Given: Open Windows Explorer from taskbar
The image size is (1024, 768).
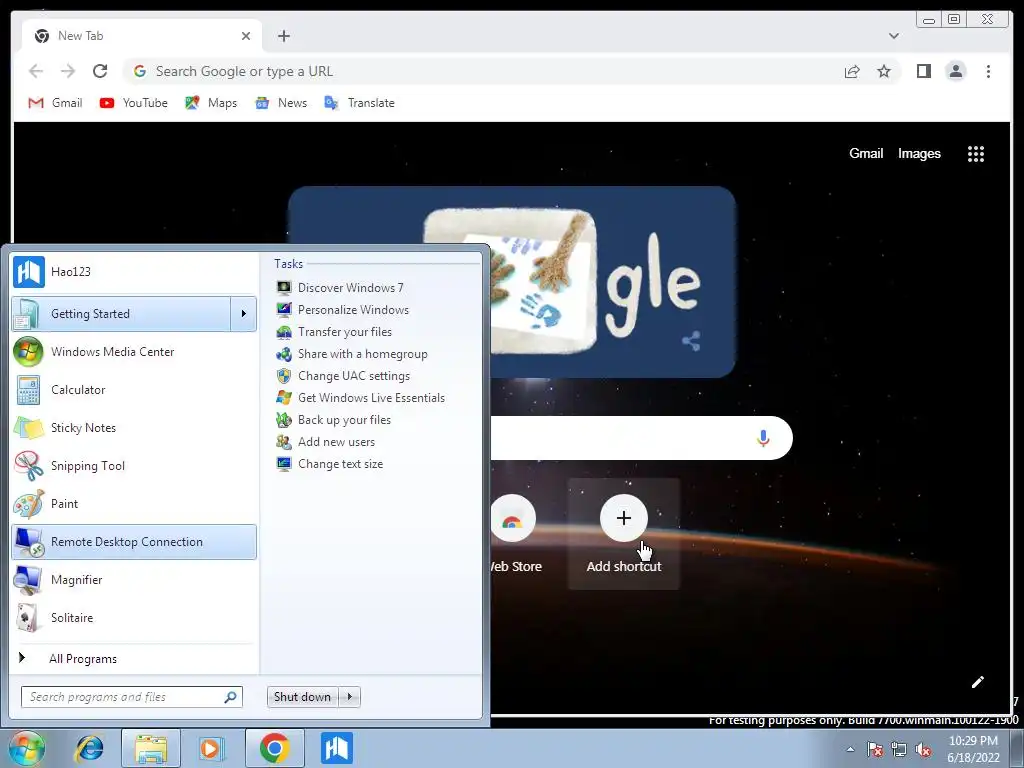Looking at the screenshot, I should click(x=150, y=748).
